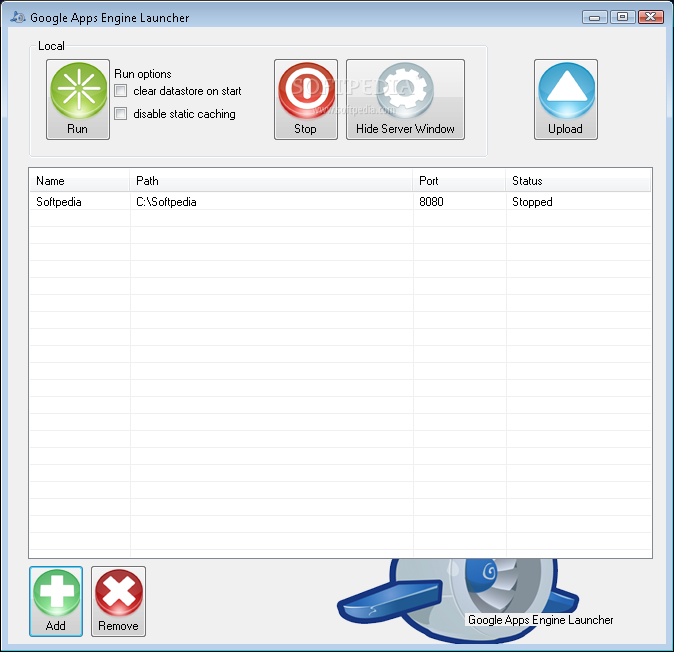This screenshot has height=652, width=674.
Task: Minimize the Google Apps Engine Launcher window
Action: click(594, 17)
